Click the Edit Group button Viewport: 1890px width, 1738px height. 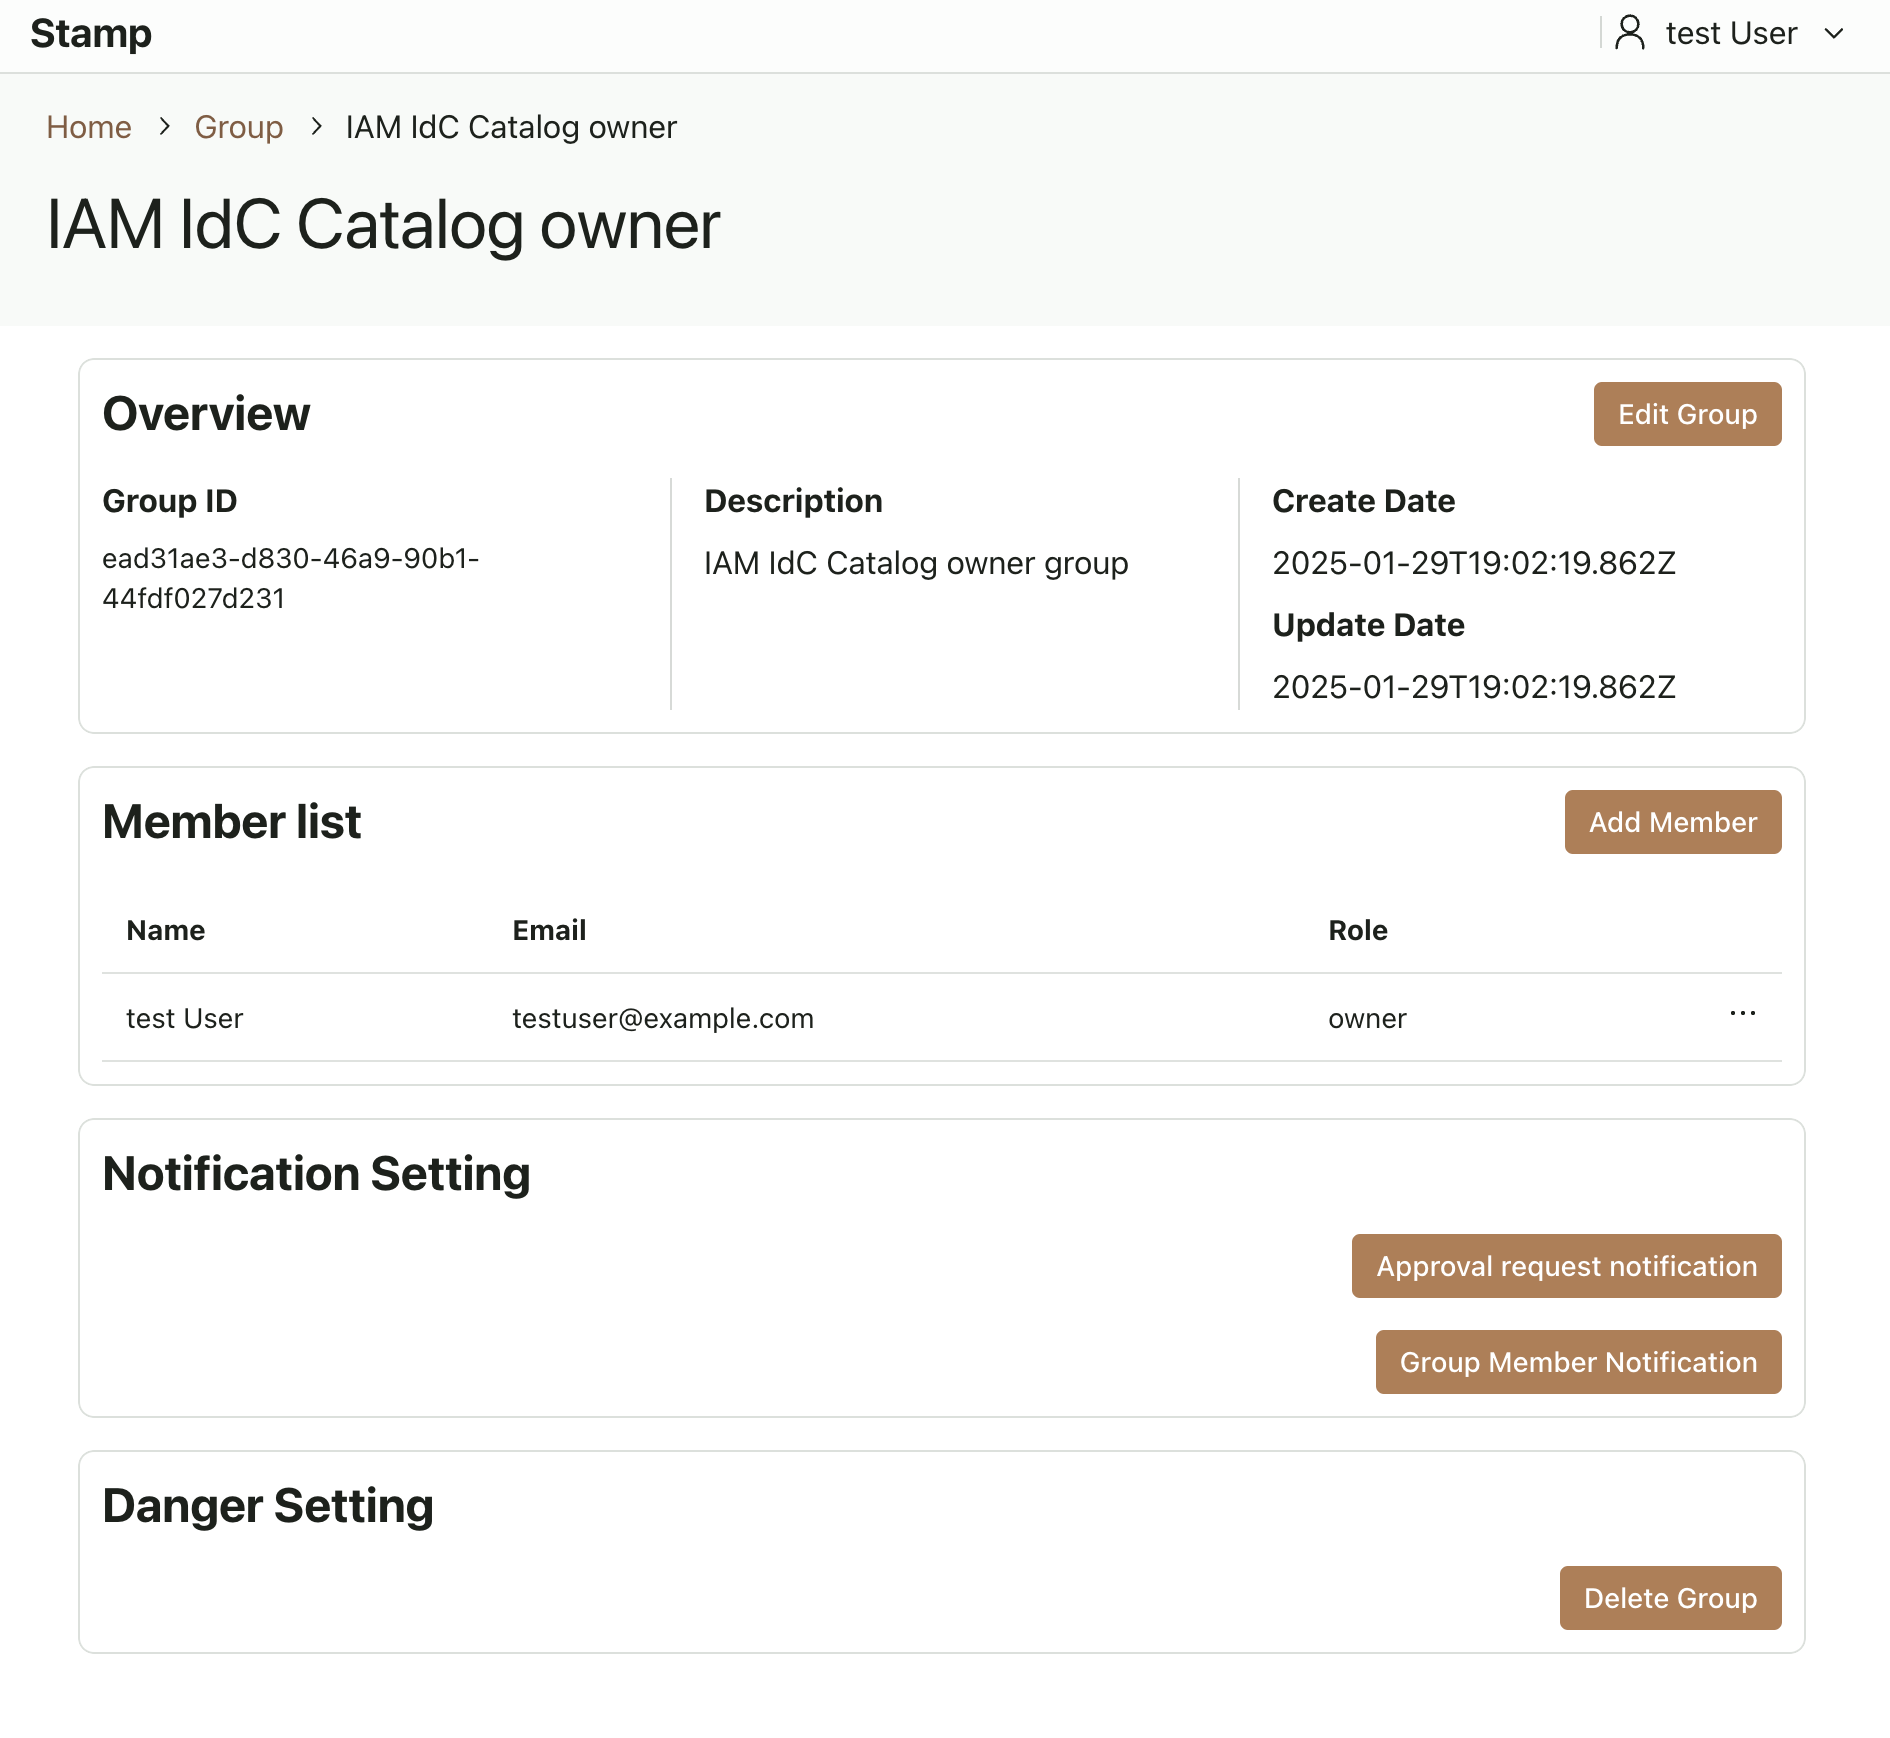click(x=1687, y=414)
